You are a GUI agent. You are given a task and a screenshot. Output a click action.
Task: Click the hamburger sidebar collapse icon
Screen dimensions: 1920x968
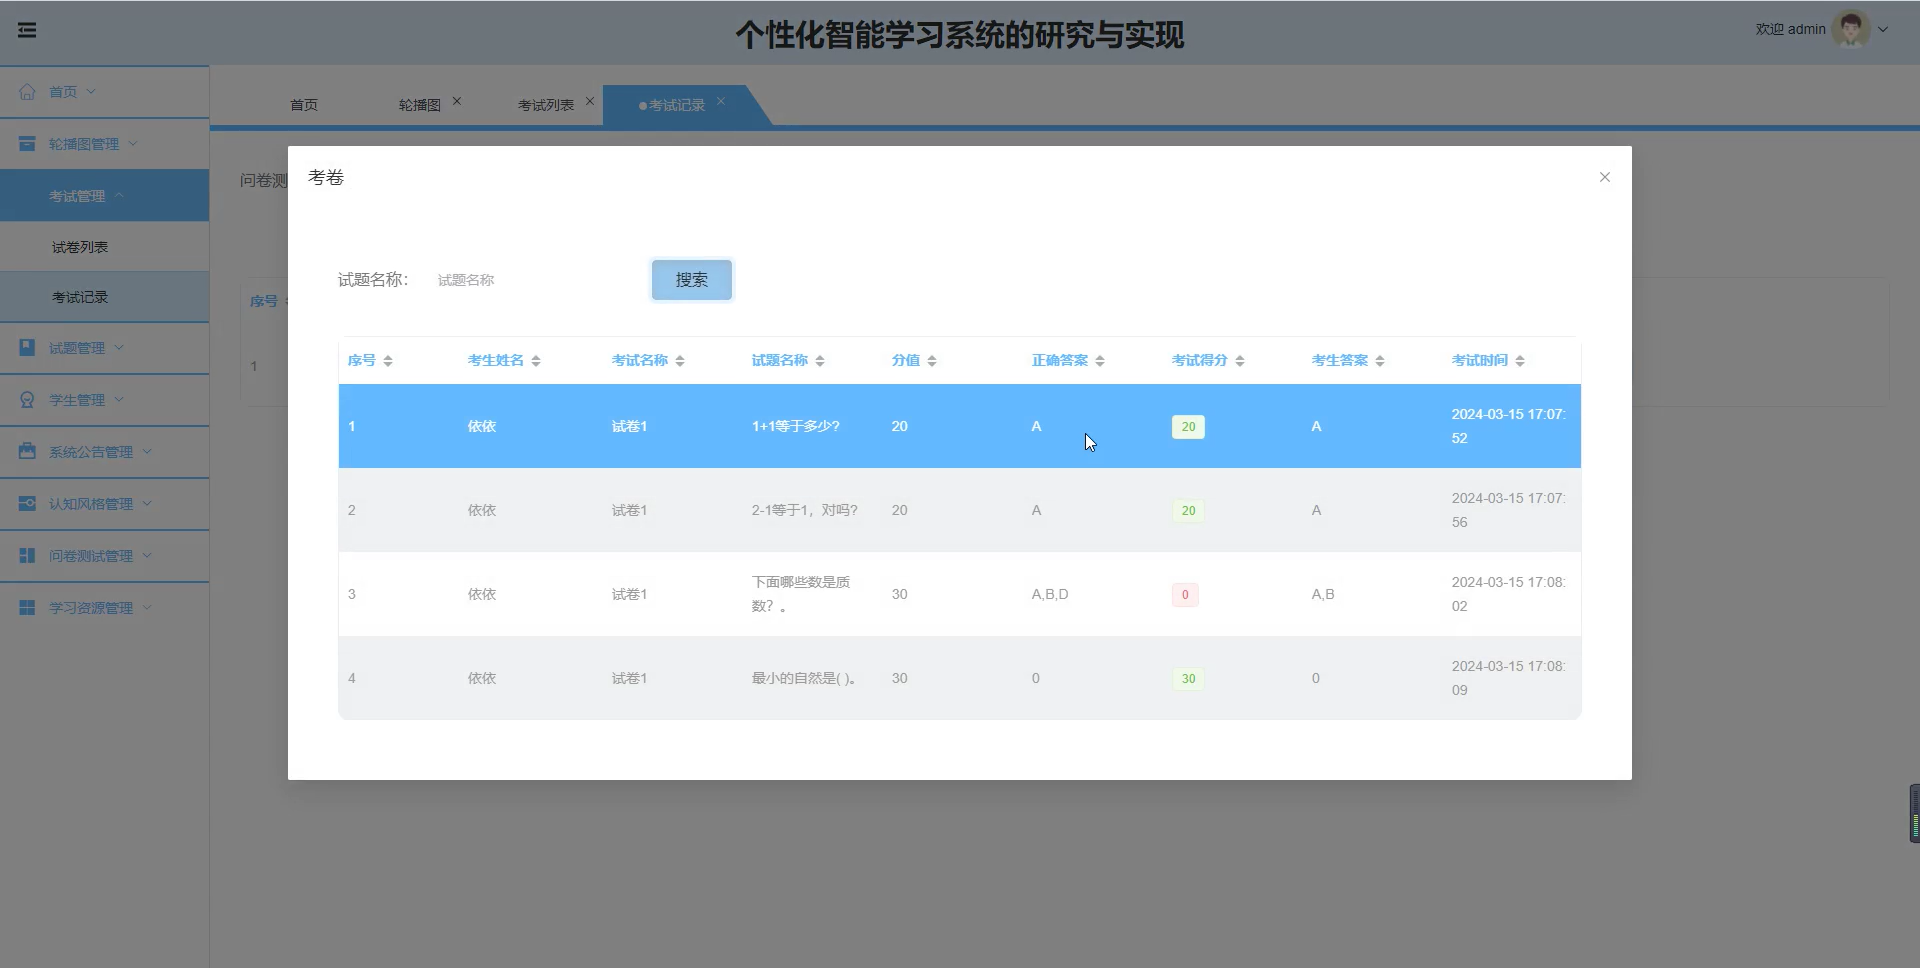27,30
